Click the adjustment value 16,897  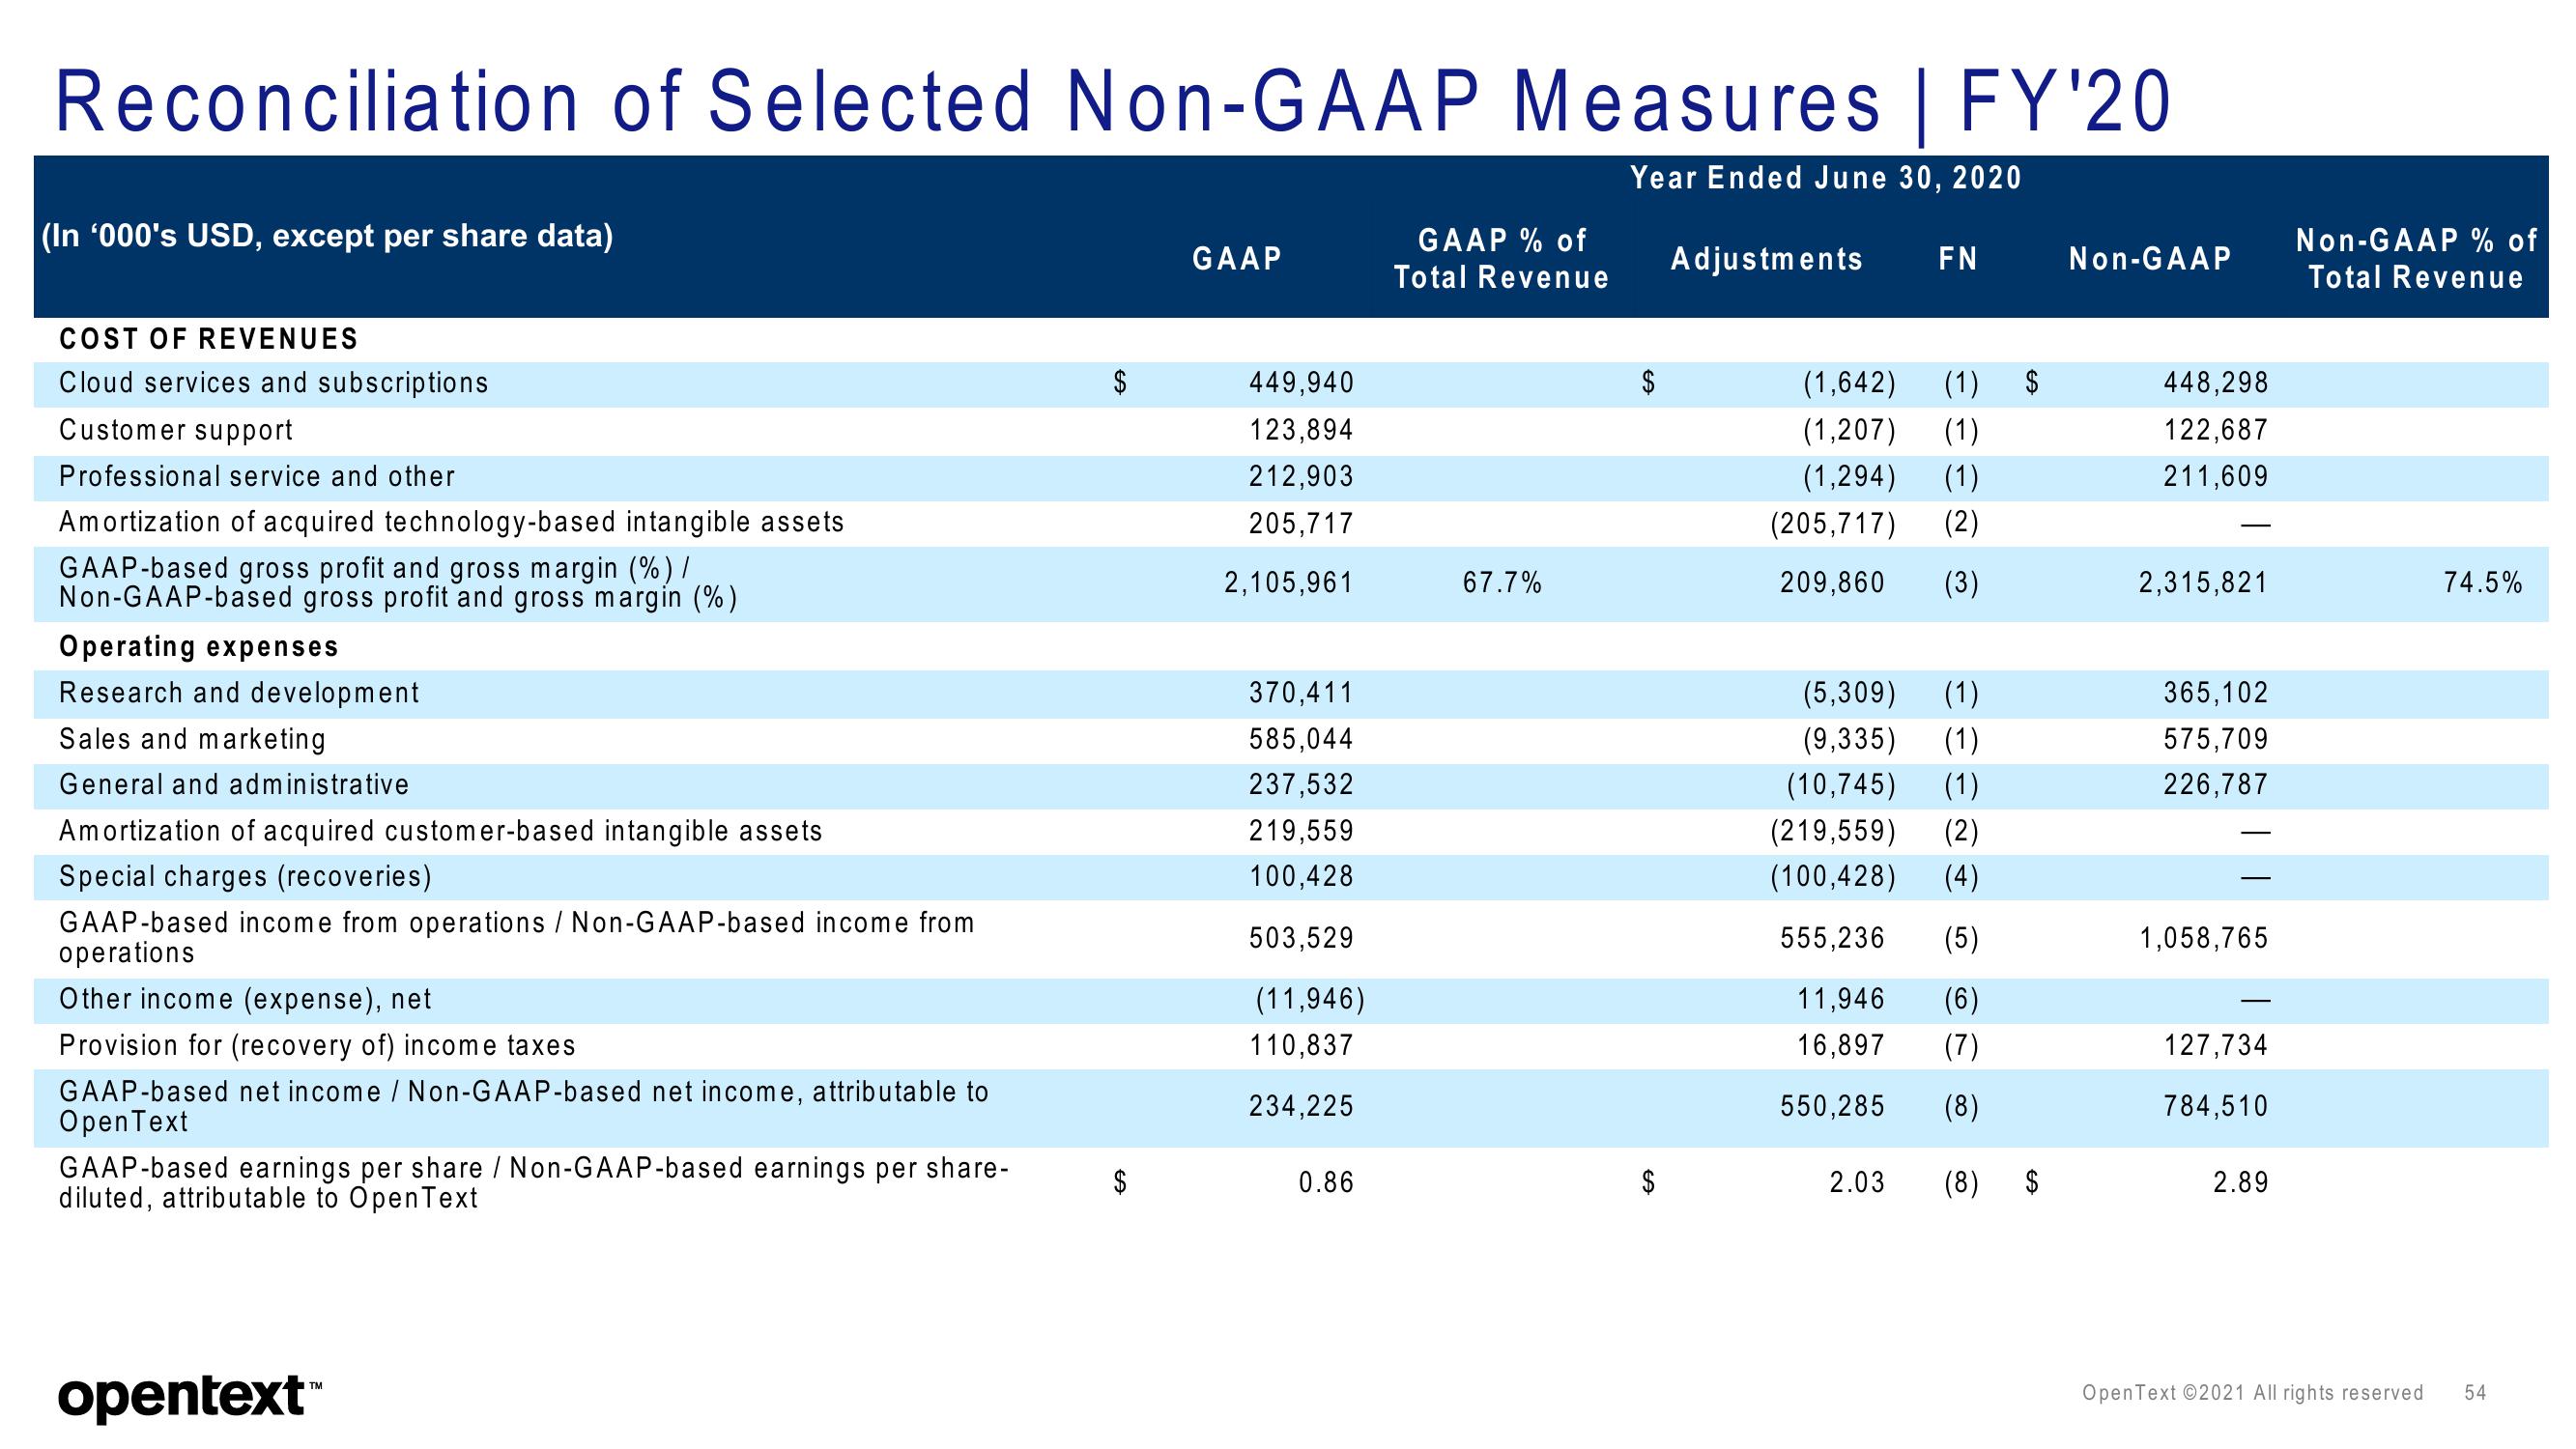pyautogui.click(x=1841, y=1045)
